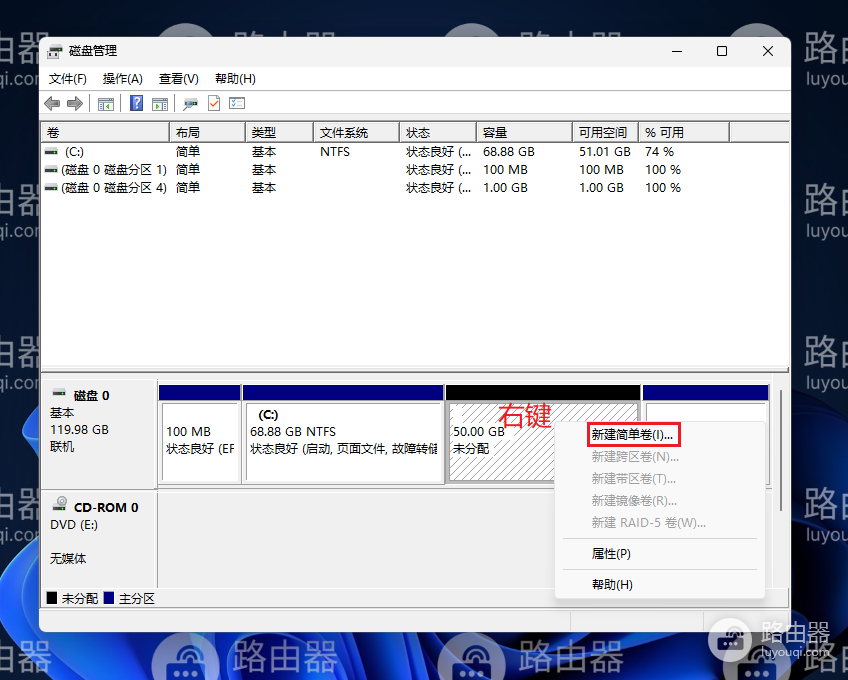The height and width of the screenshot is (680, 848).
Task: Click the checkmark properties toolbar icon
Action: point(214,103)
